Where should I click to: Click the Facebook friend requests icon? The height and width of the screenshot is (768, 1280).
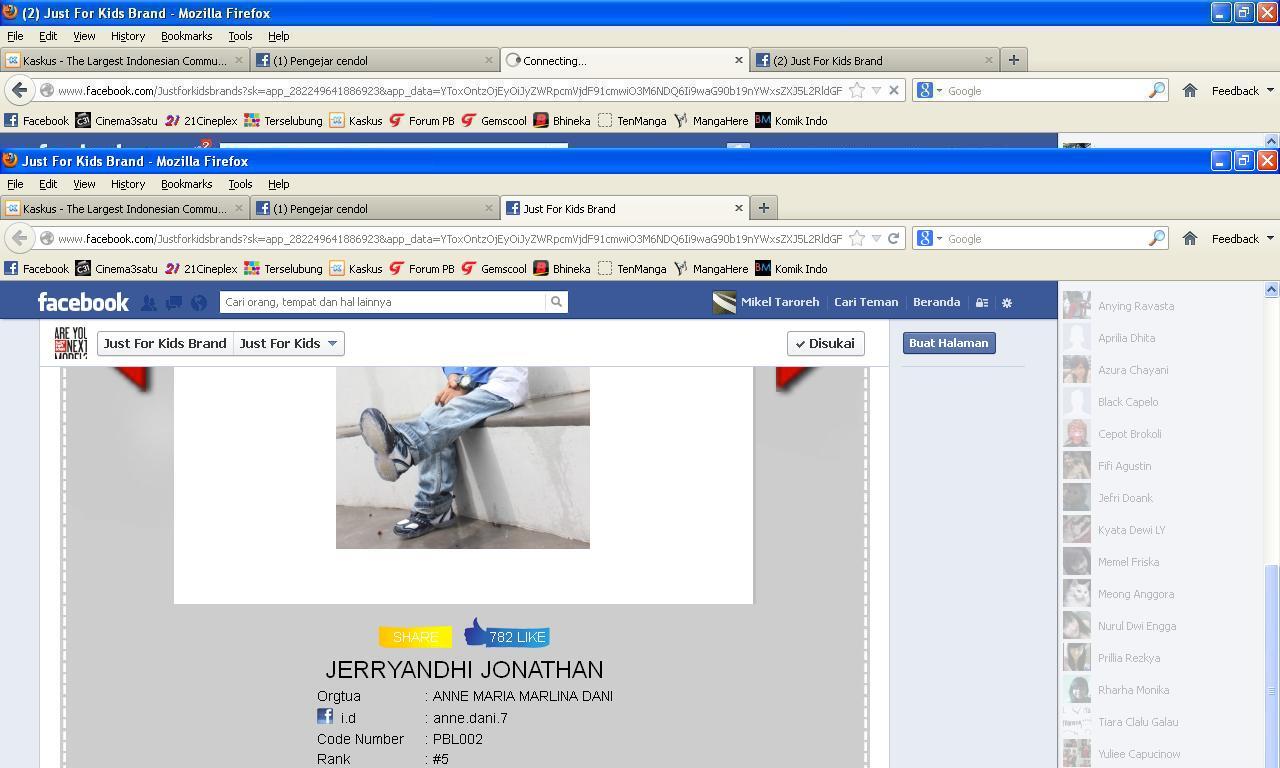pos(148,302)
